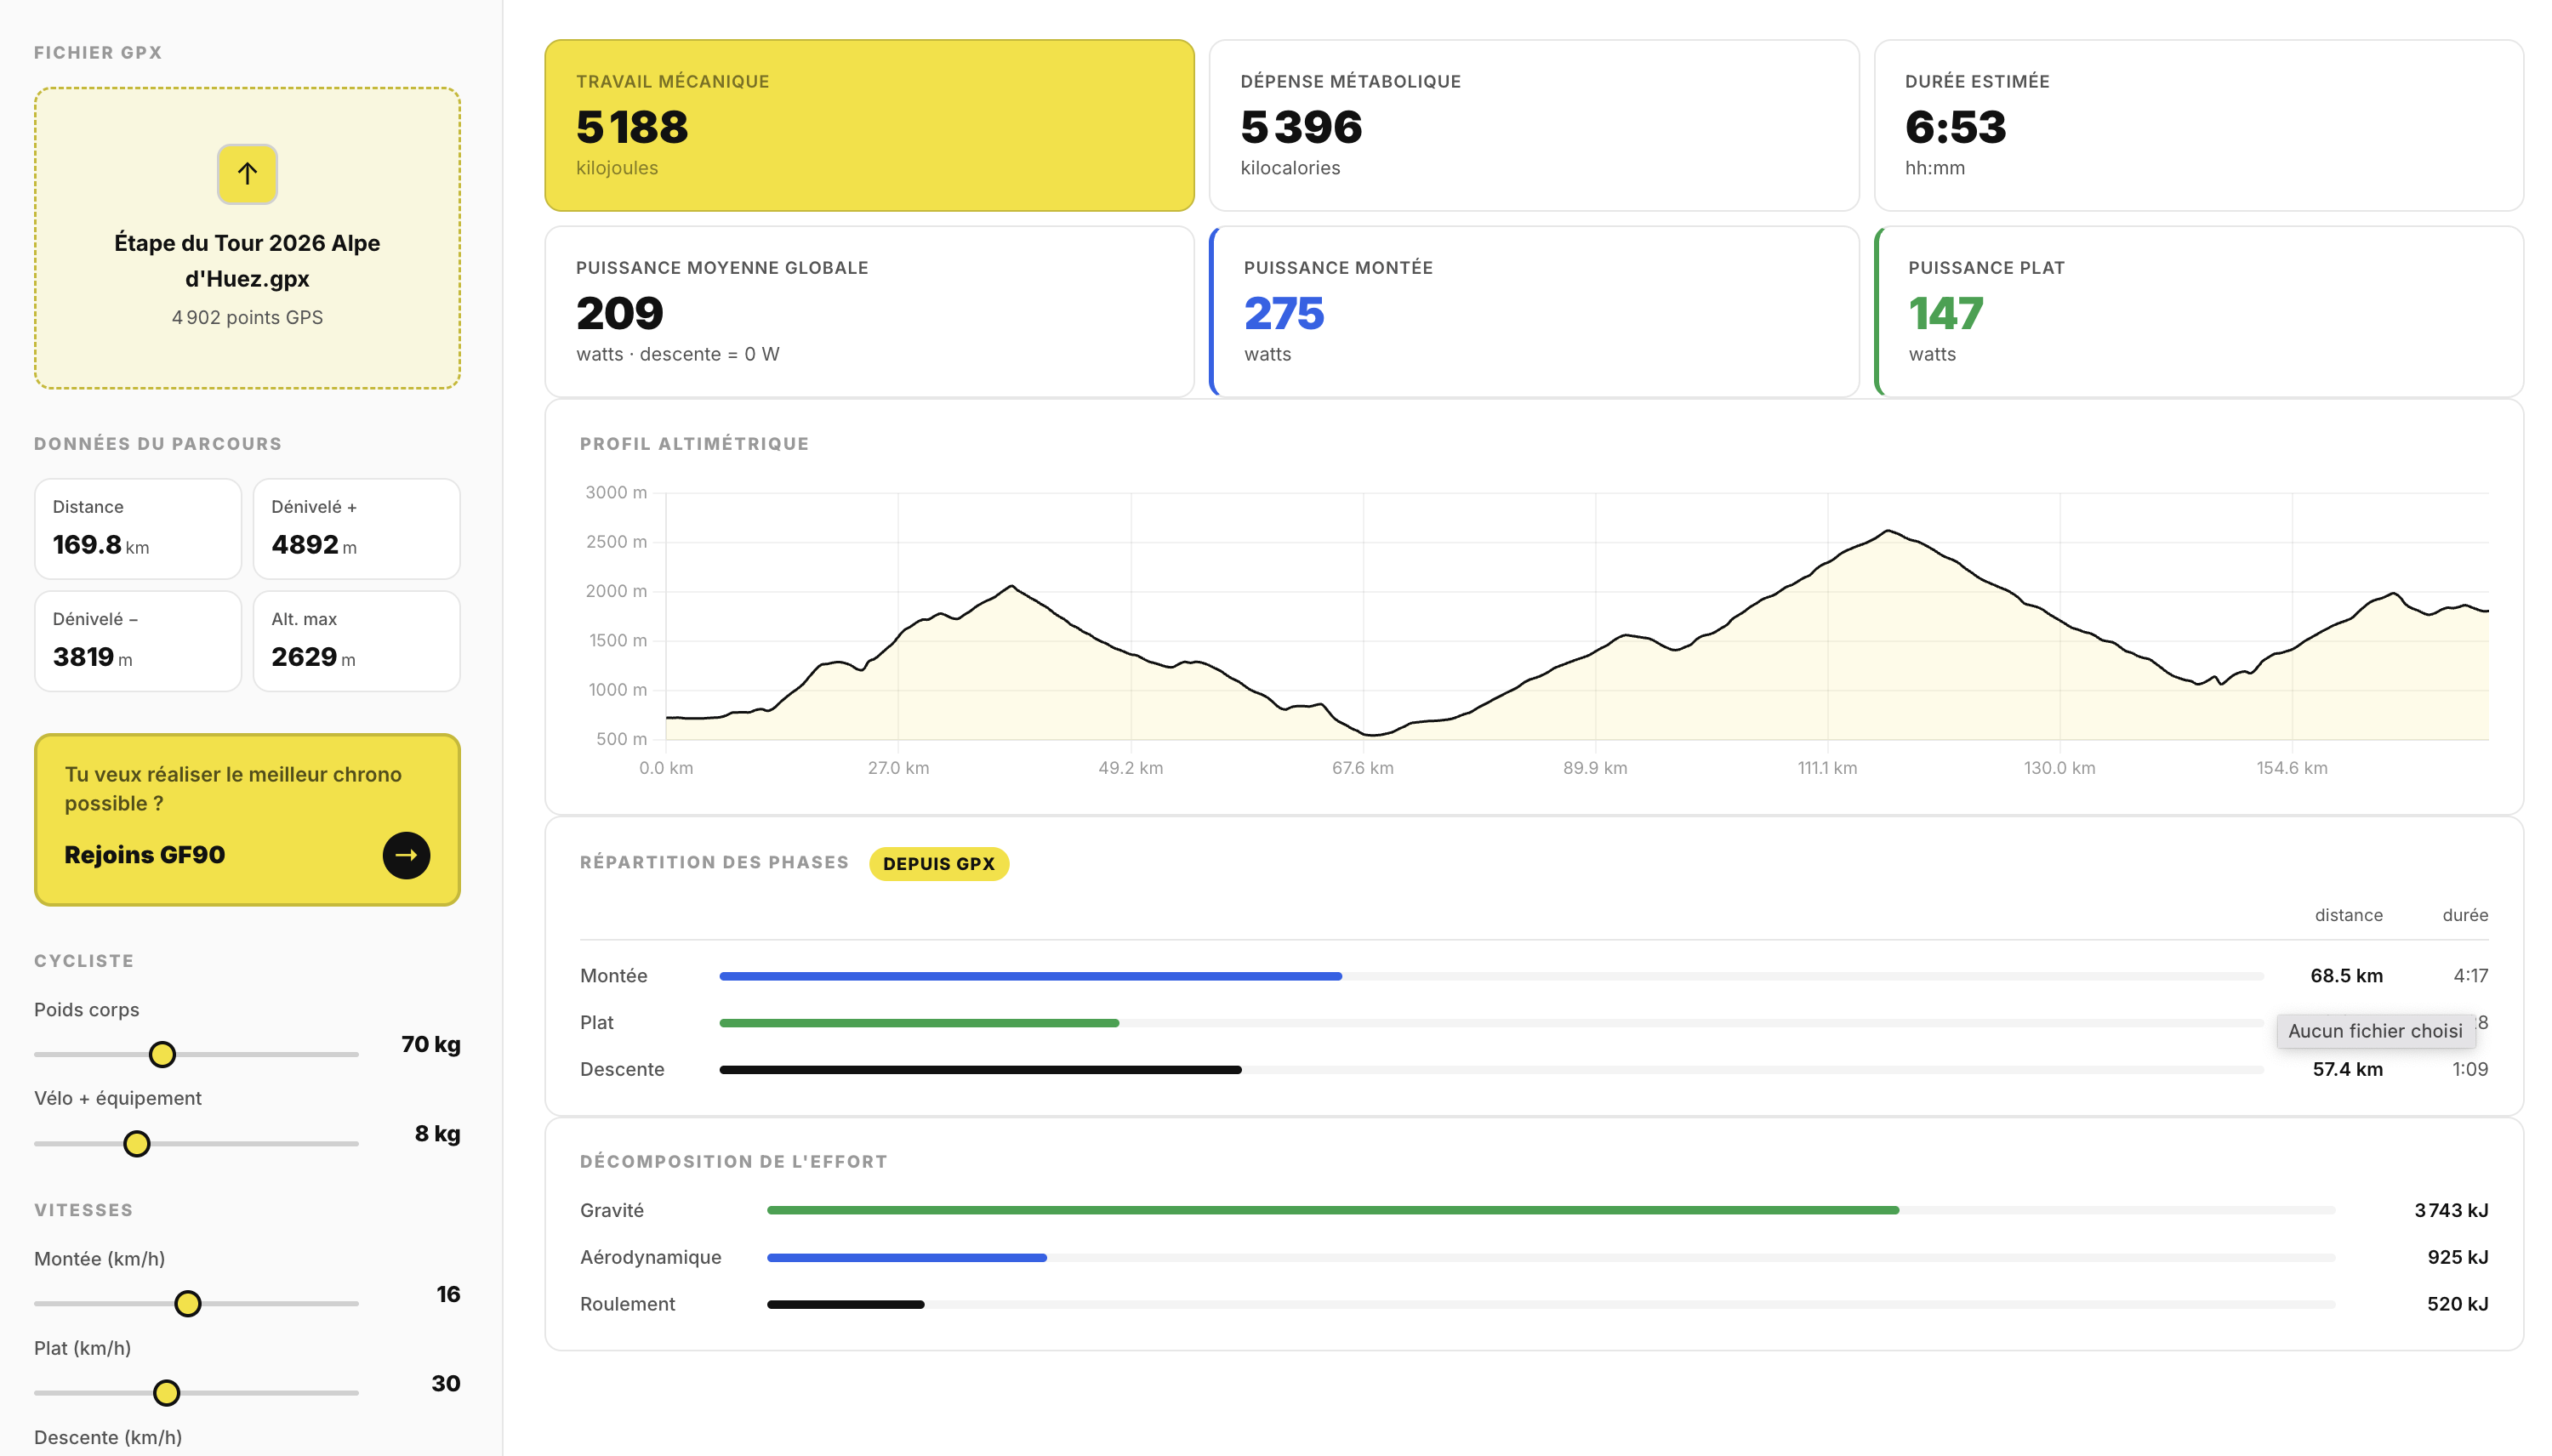
Task: Click the upload arrow icon
Action: point(247,174)
